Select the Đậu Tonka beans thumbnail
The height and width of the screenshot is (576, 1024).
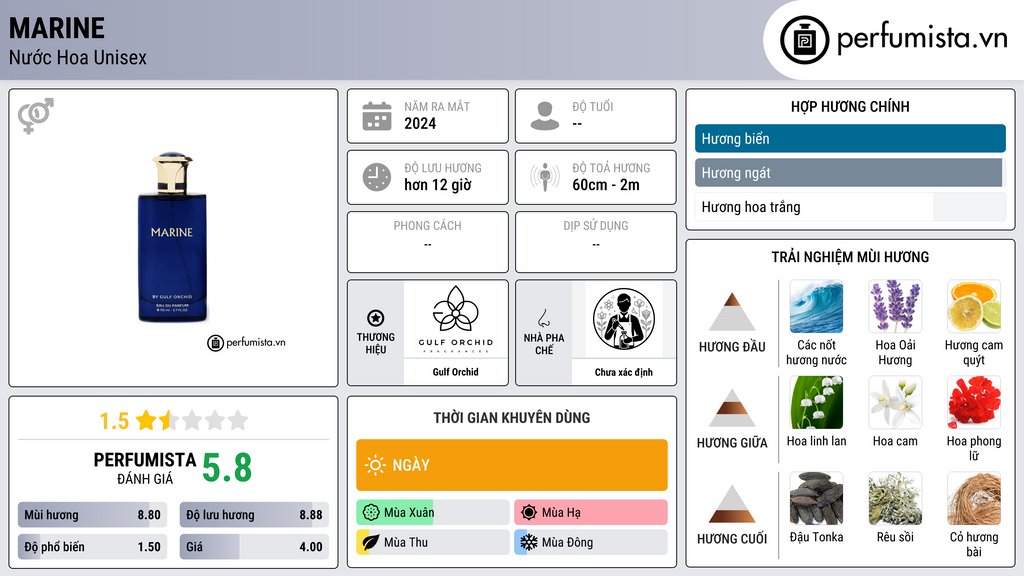(x=816, y=498)
